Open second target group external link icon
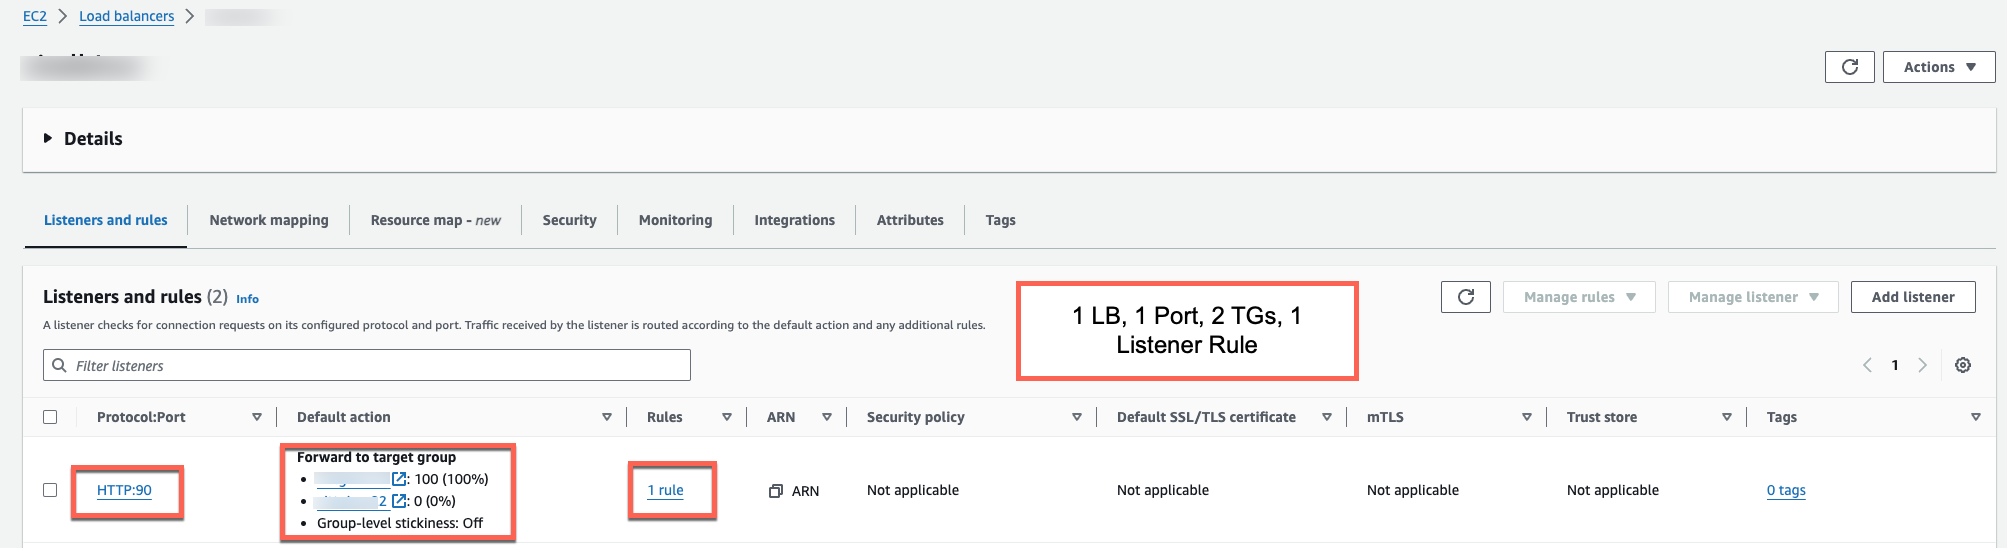This screenshot has height=548, width=2007. pos(399,501)
